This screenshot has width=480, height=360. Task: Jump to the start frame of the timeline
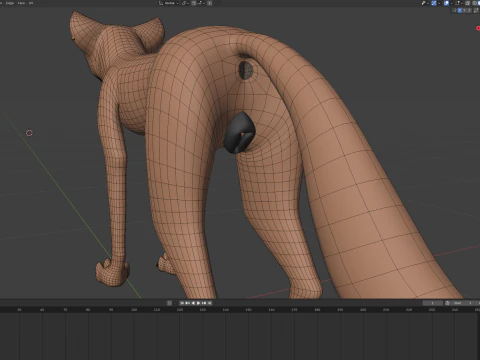point(182,303)
